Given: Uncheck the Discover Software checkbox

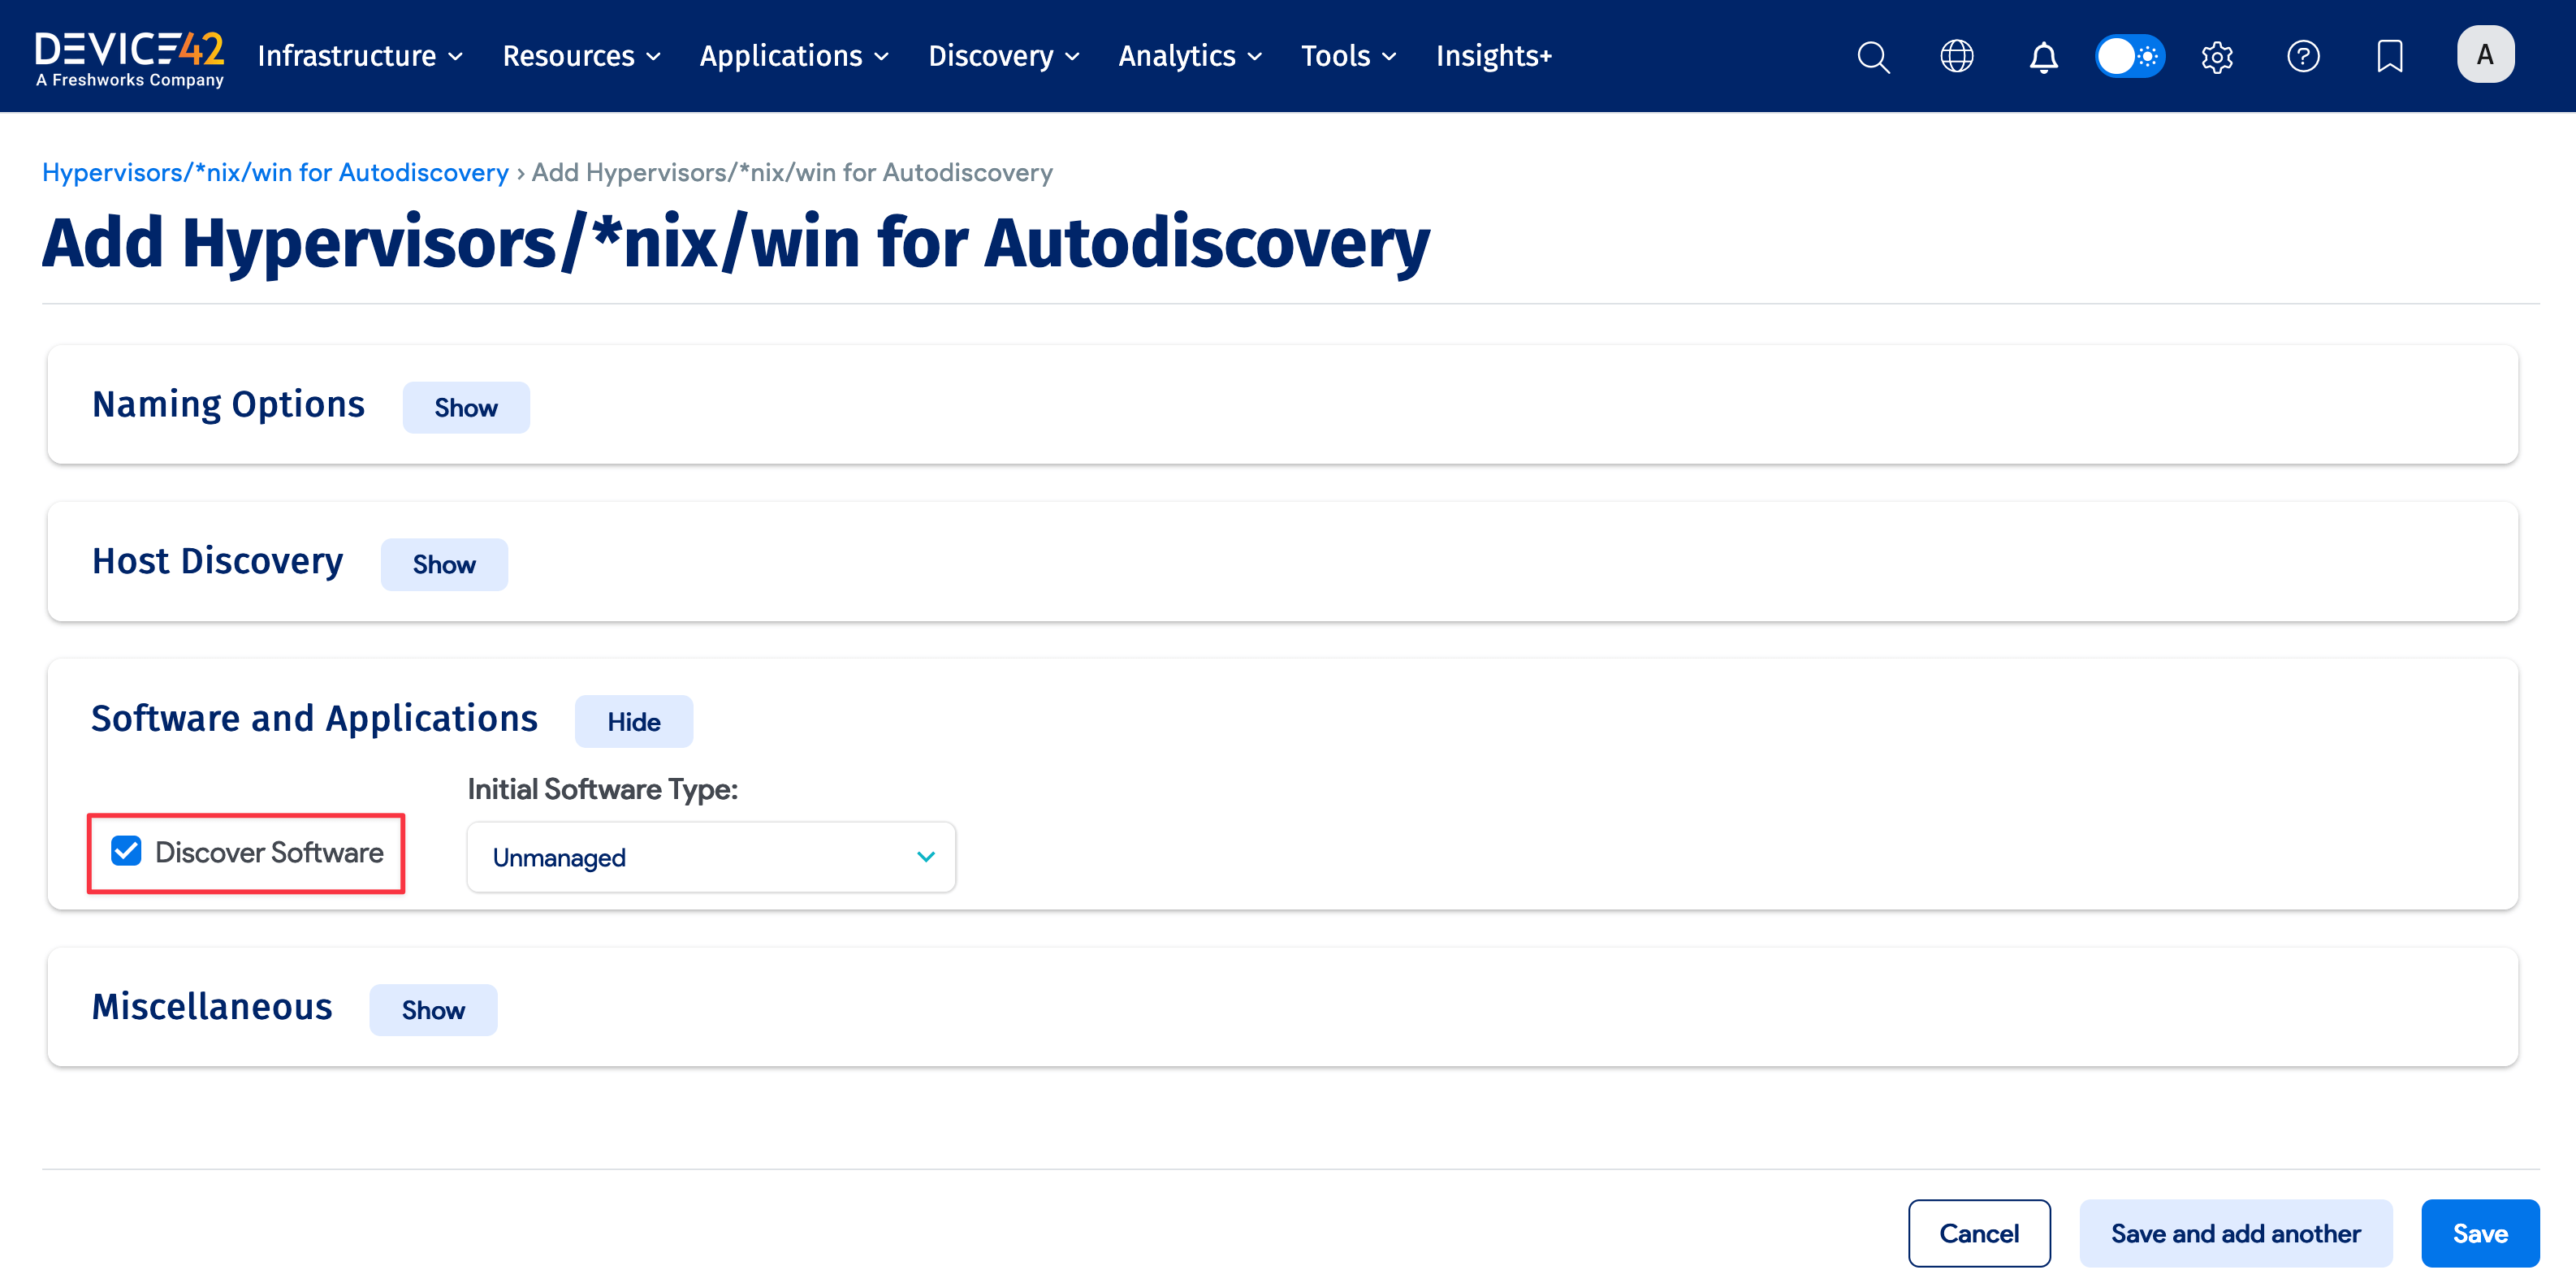Looking at the screenshot, I should tap(125, 852).
